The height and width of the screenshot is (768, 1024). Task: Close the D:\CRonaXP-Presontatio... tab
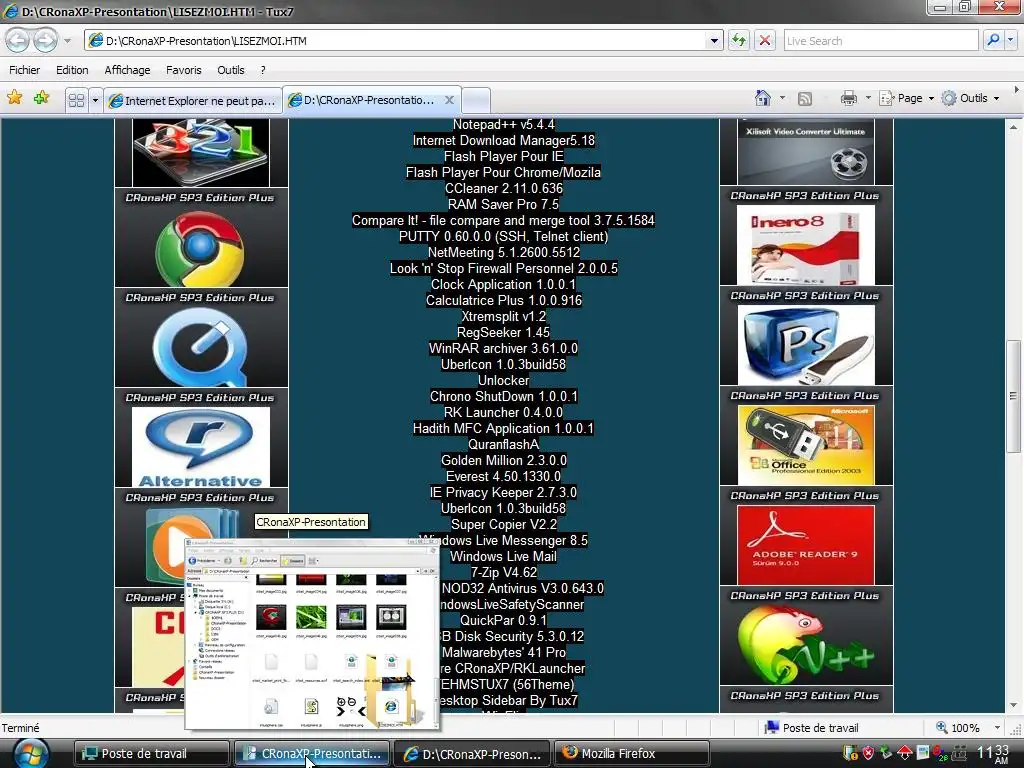tap(449, 100)
